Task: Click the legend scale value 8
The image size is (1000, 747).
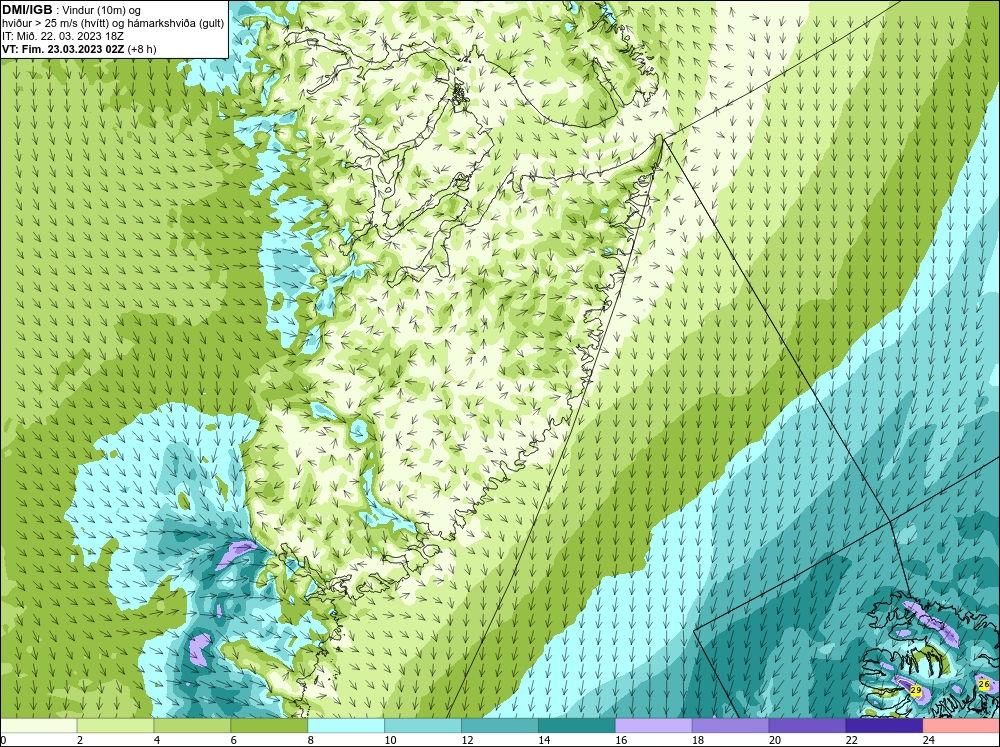Action: [x=311, y=740]
